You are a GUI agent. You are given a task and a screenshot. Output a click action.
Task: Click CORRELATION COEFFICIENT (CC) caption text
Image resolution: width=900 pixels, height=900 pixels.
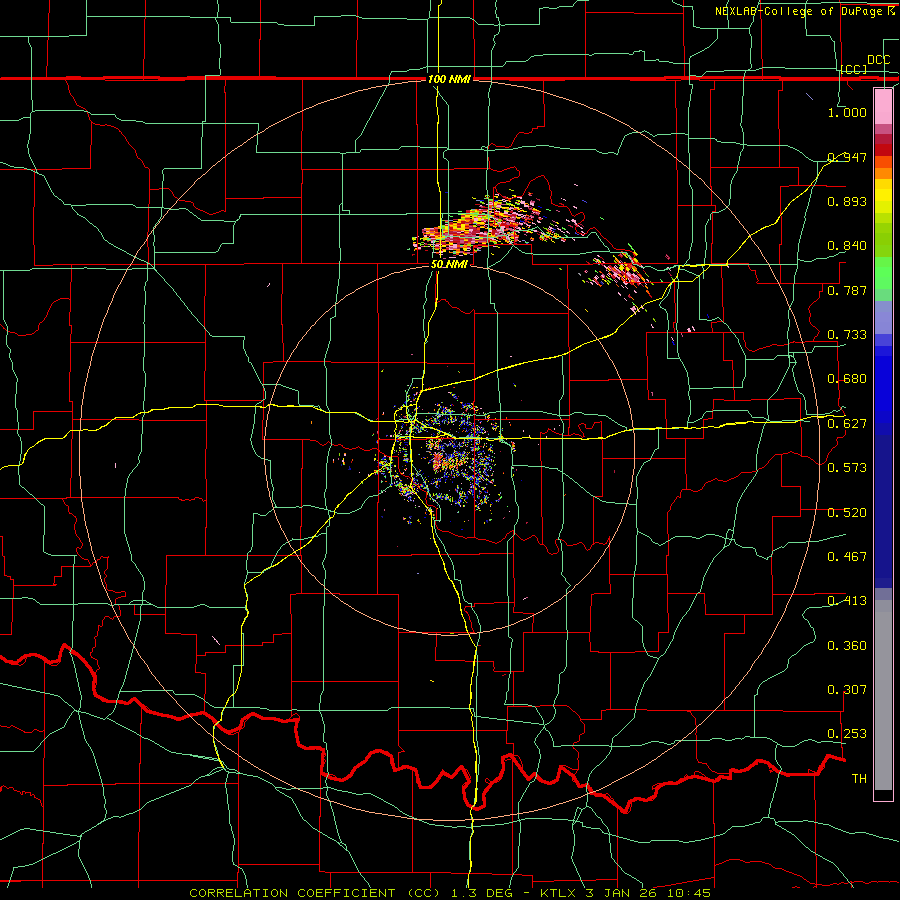[x=315, y=893]
